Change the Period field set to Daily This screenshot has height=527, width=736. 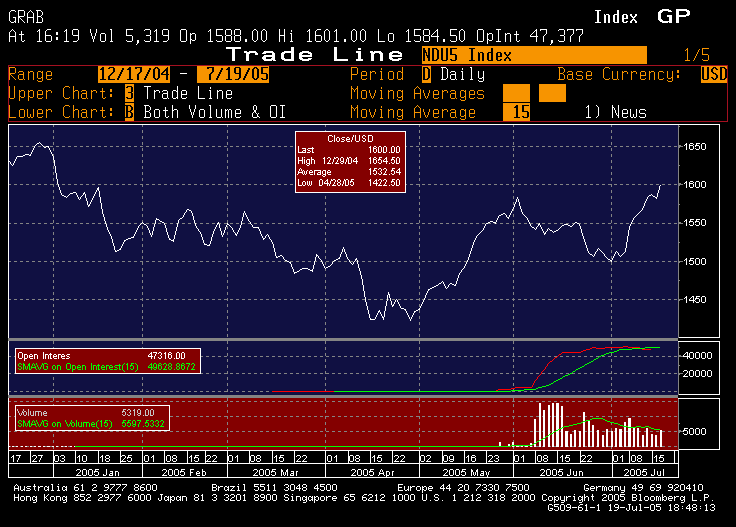[426, 74]
